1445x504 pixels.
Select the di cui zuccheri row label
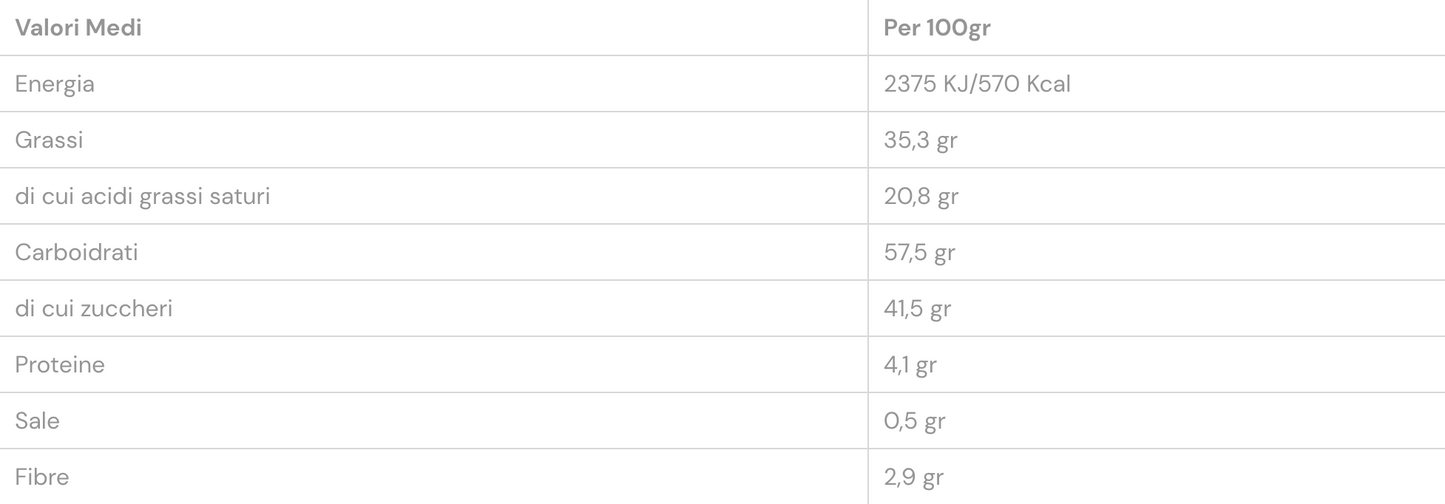[x=94, y=308]
